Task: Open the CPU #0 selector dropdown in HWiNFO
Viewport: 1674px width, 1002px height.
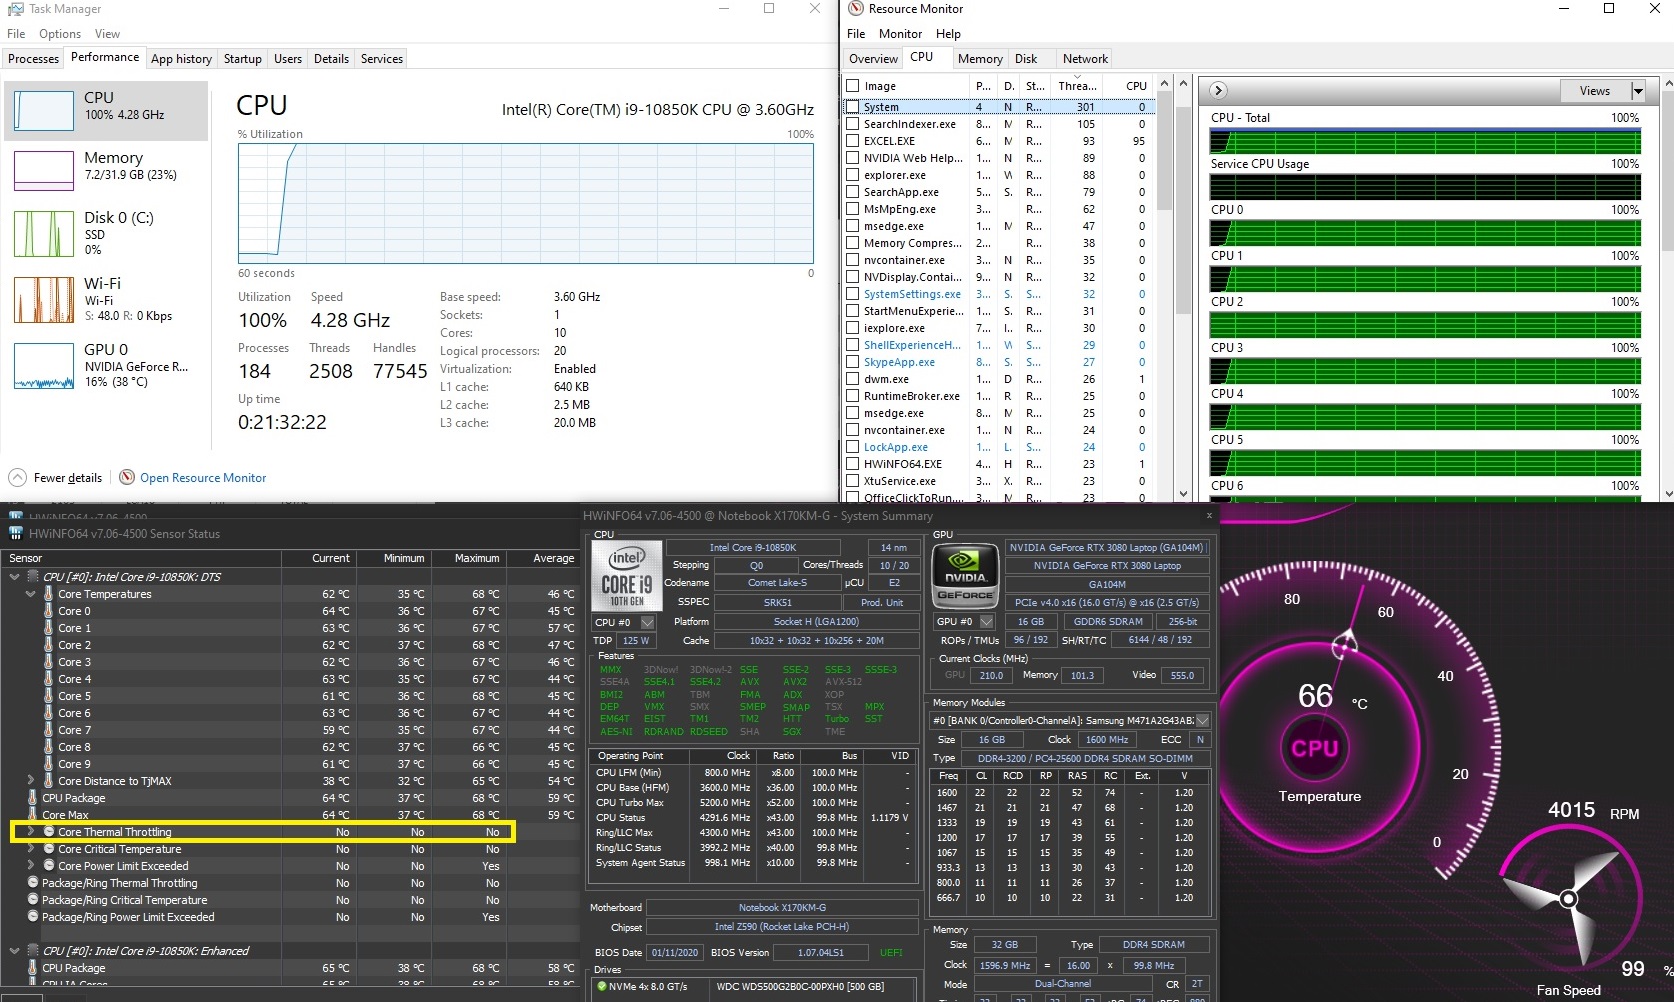Action: point(648,622)
